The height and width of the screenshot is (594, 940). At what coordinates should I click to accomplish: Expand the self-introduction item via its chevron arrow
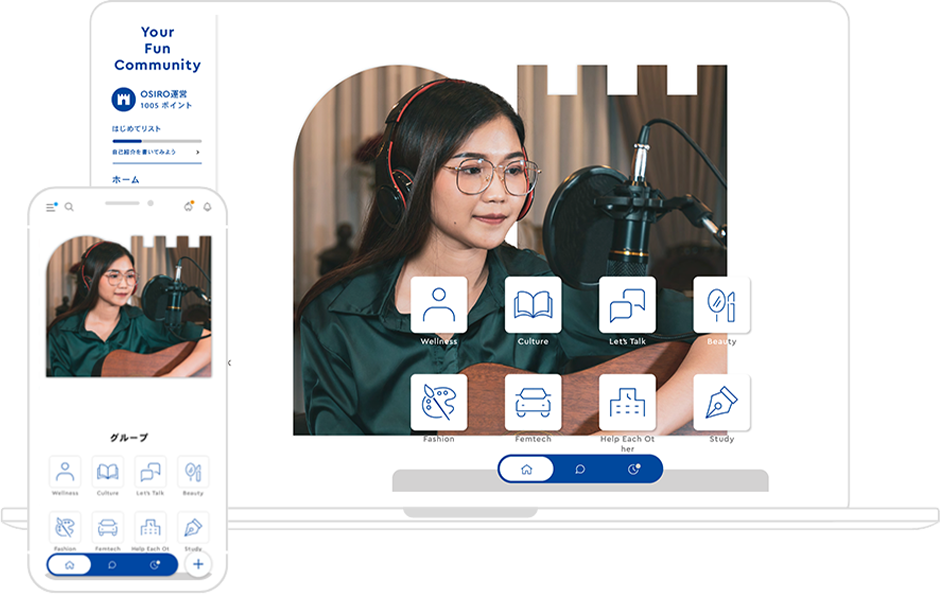point(198,152)
